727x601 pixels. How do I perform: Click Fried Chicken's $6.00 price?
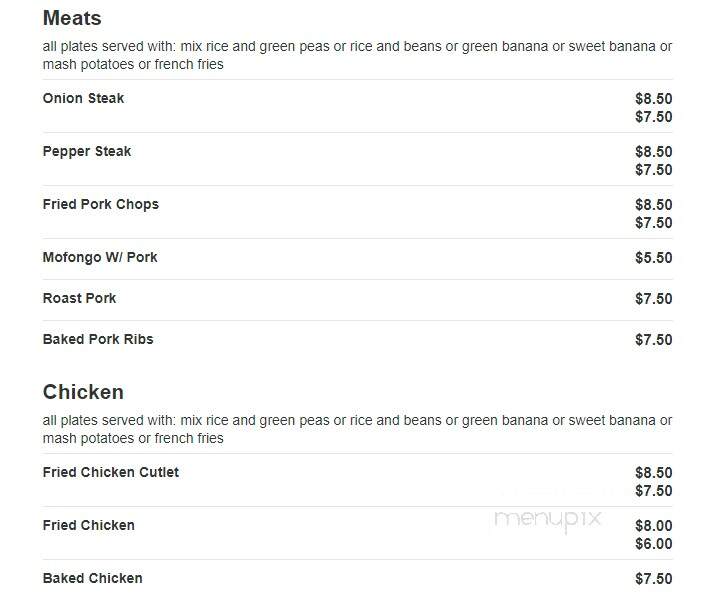point(654,544)
